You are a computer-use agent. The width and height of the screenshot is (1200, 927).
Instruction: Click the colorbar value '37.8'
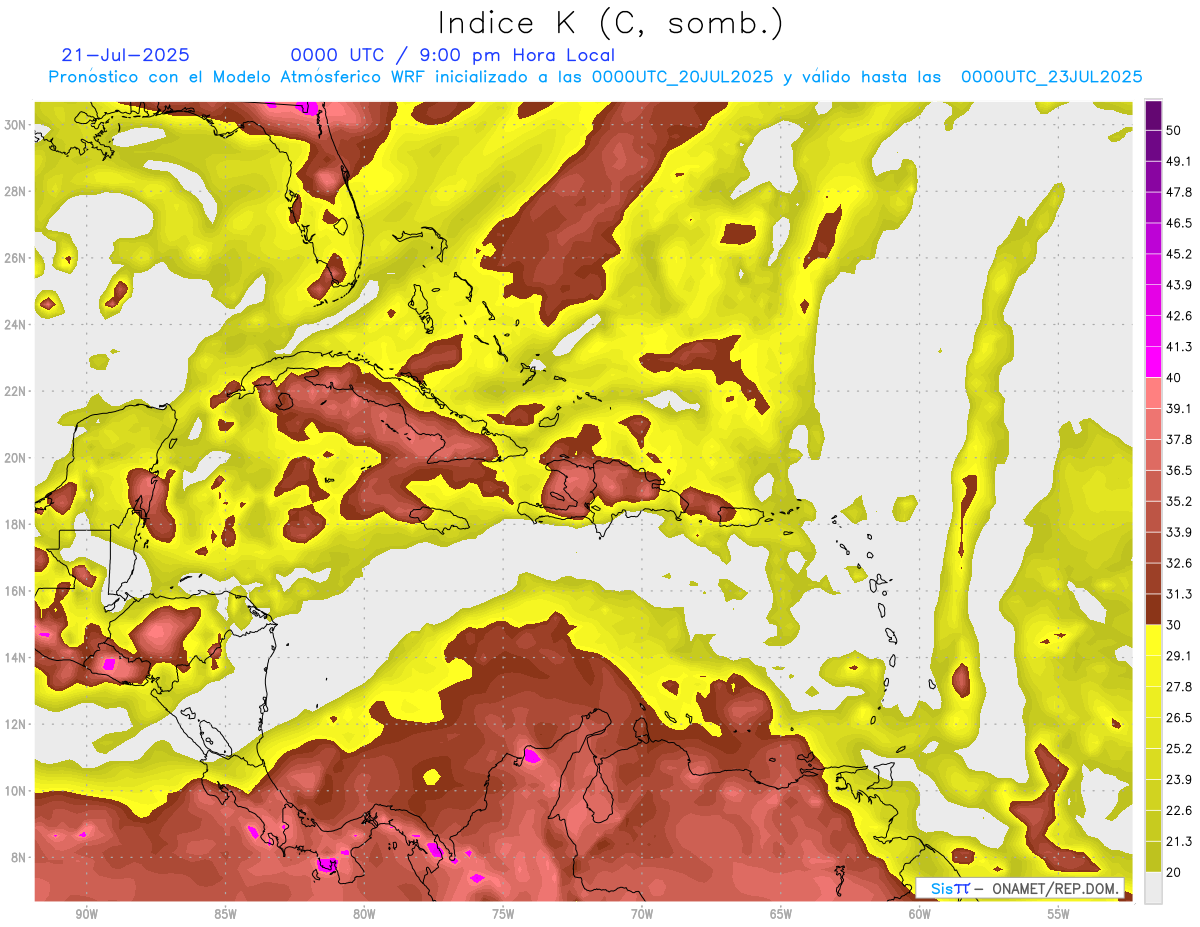1180,439
